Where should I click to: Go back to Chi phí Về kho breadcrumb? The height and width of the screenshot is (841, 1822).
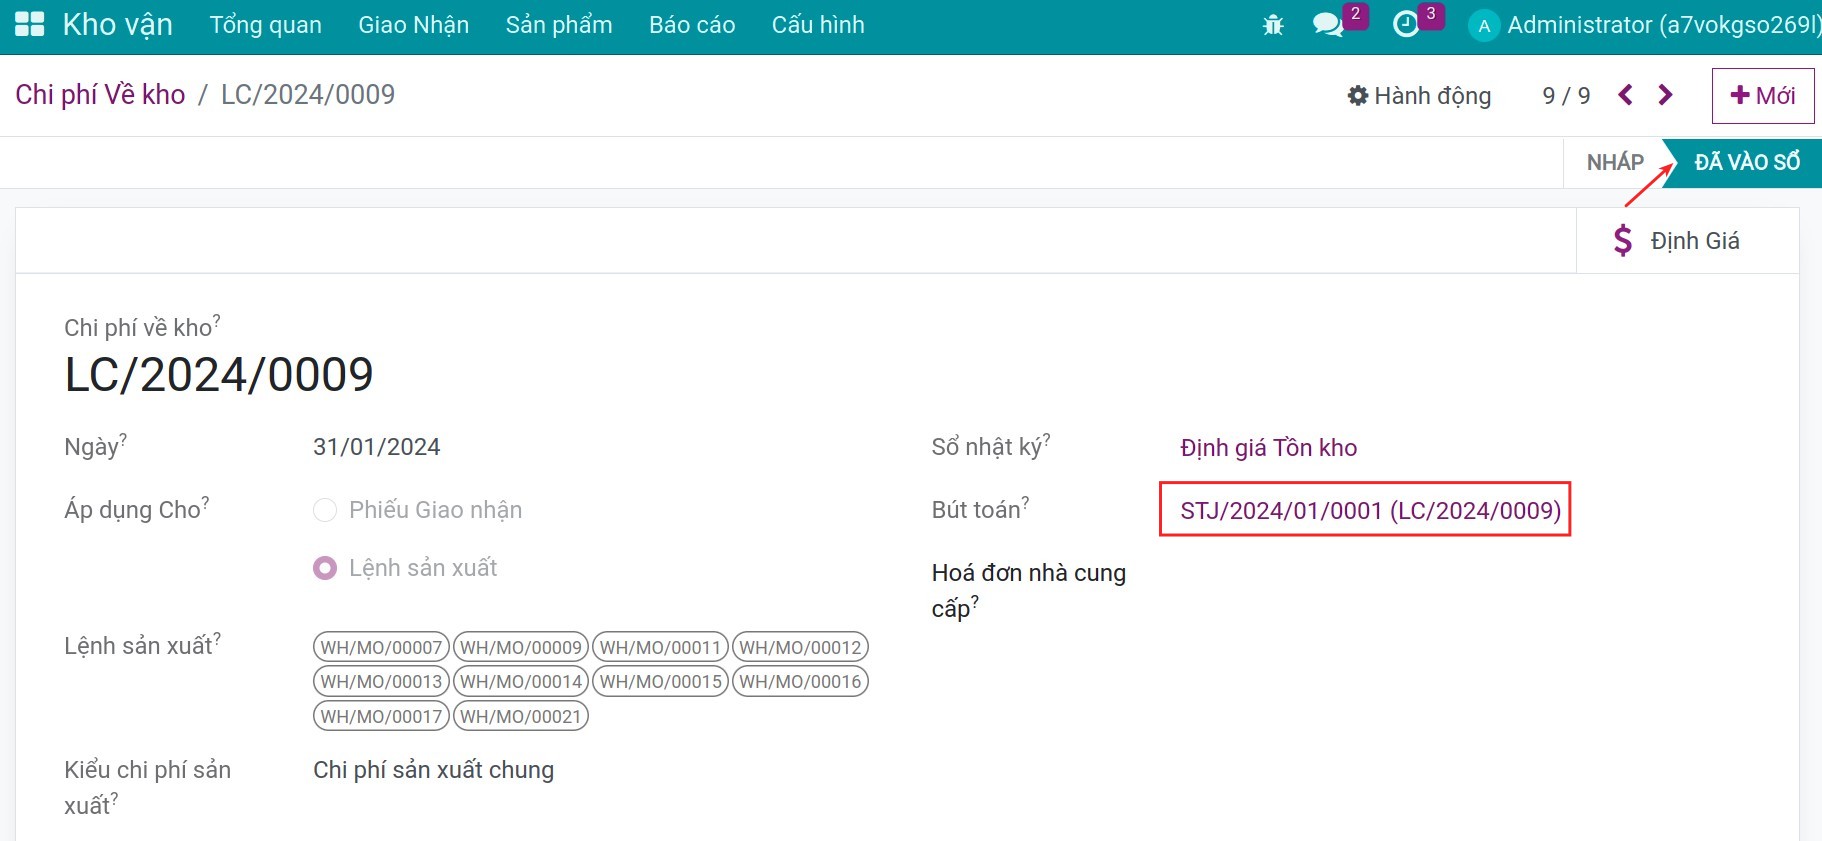(100, 95)
